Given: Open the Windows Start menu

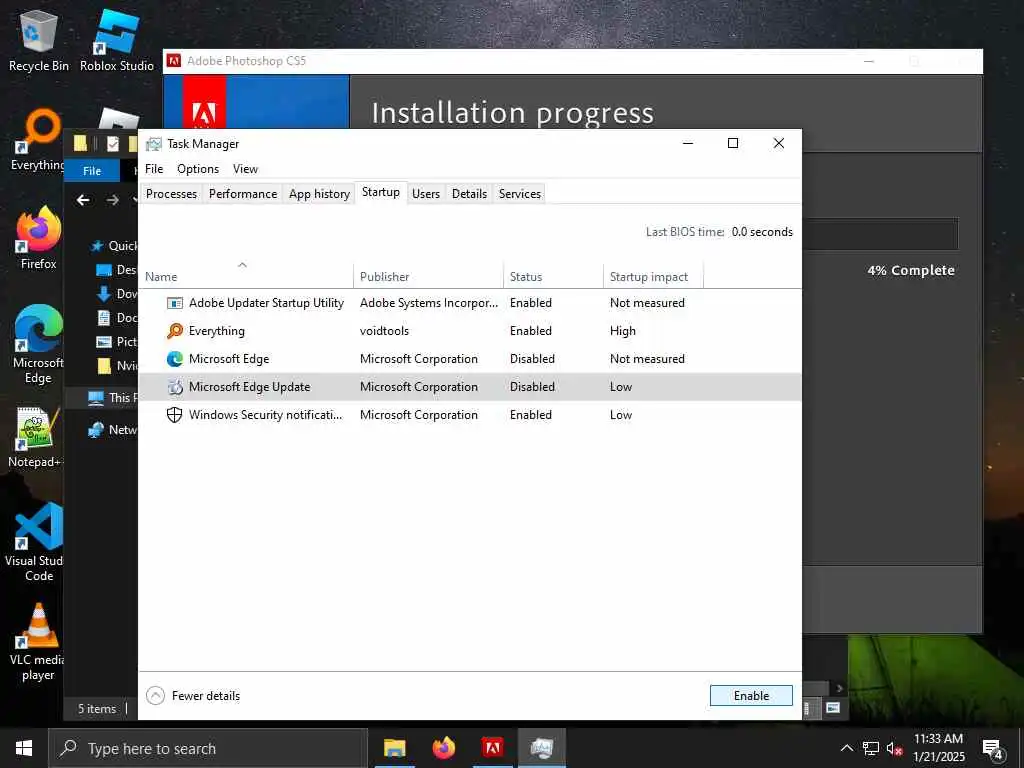Looking at the screenshot, I should 24,748.
